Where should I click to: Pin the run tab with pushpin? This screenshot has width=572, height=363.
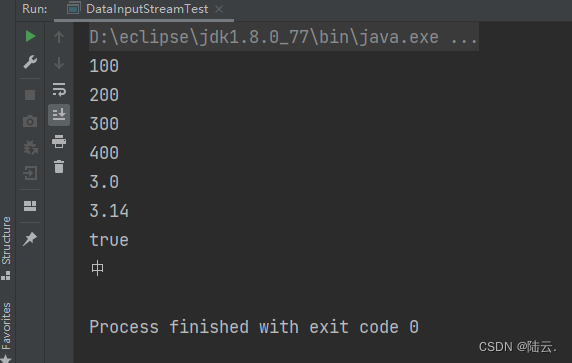coord(30,239)
